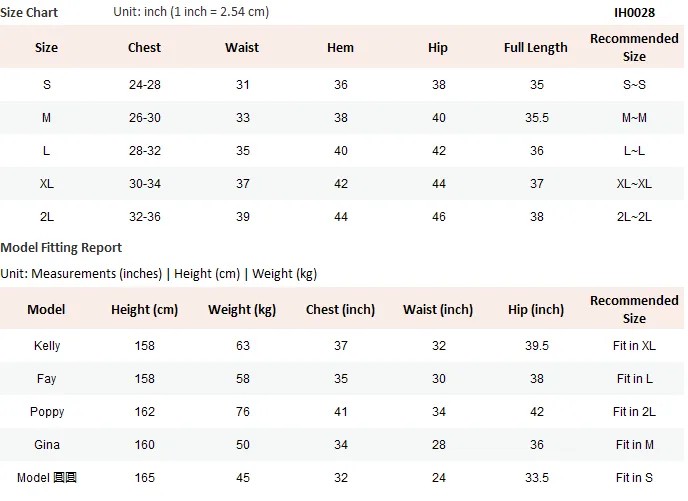688x501 pixels.
Task: Click the Height (cm) column header
Action: coord(144,310)
